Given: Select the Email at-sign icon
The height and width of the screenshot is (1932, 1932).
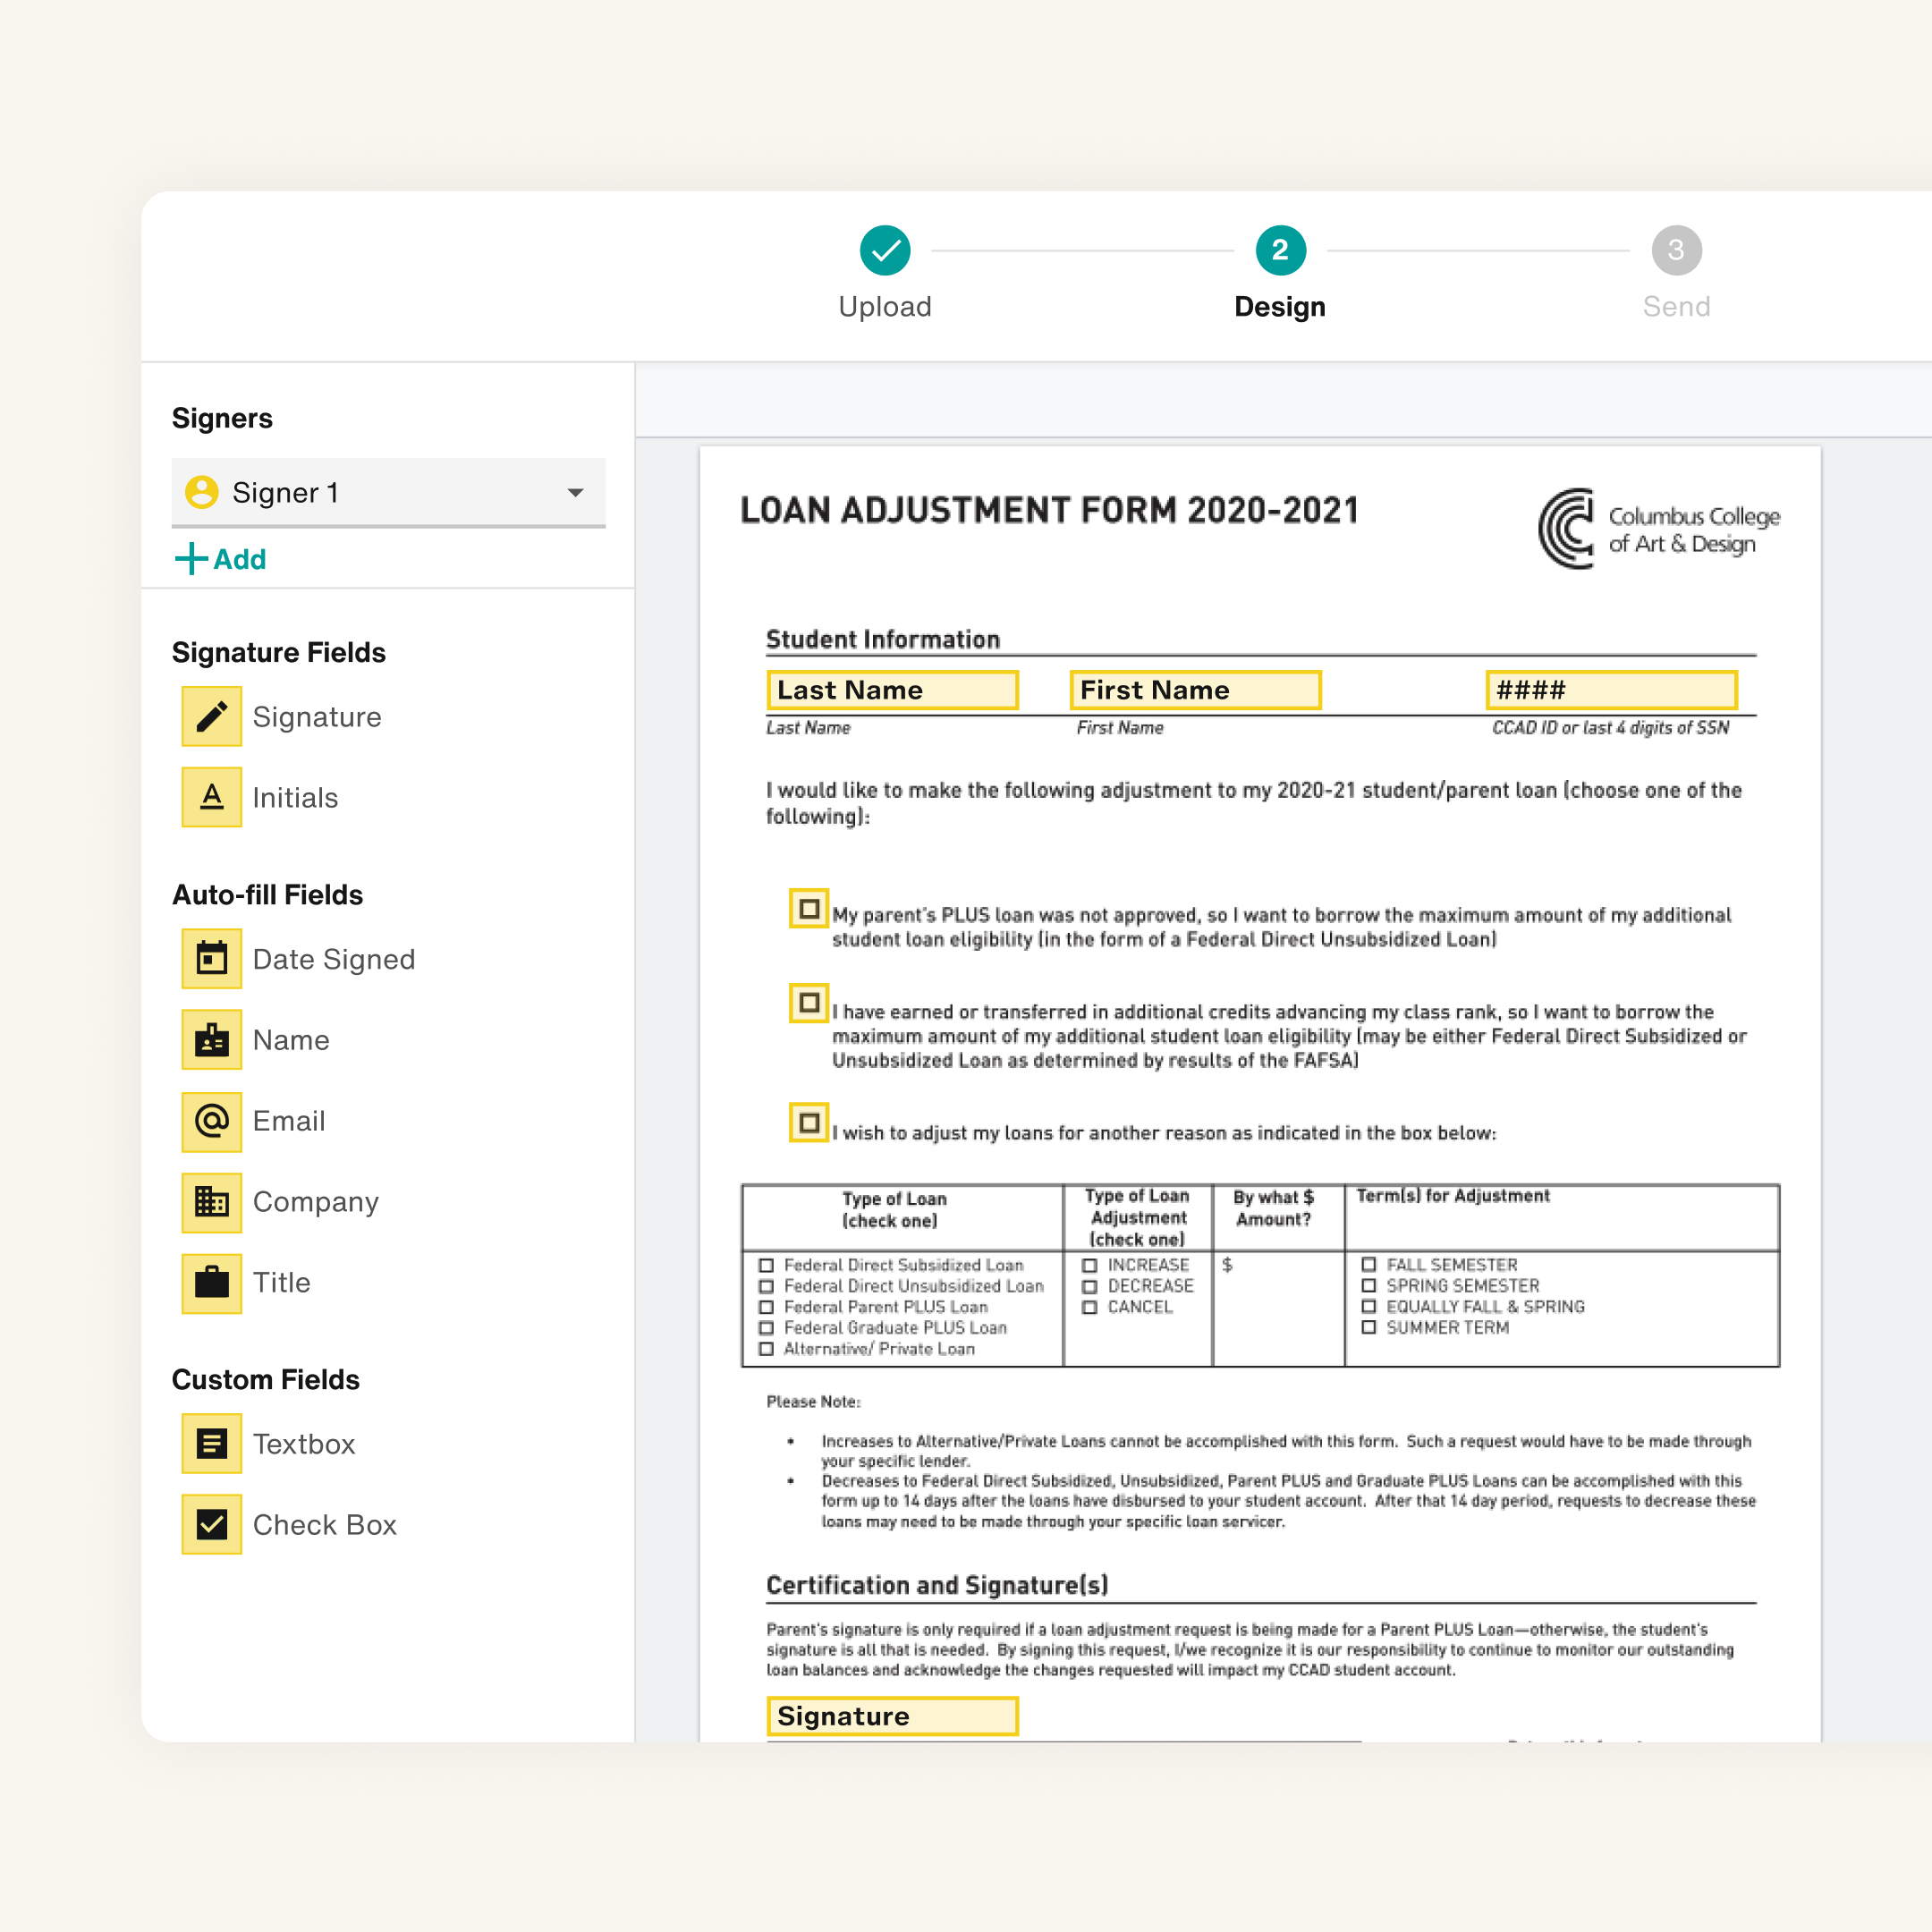Looking at the screenshot, I should (211, 1120).
